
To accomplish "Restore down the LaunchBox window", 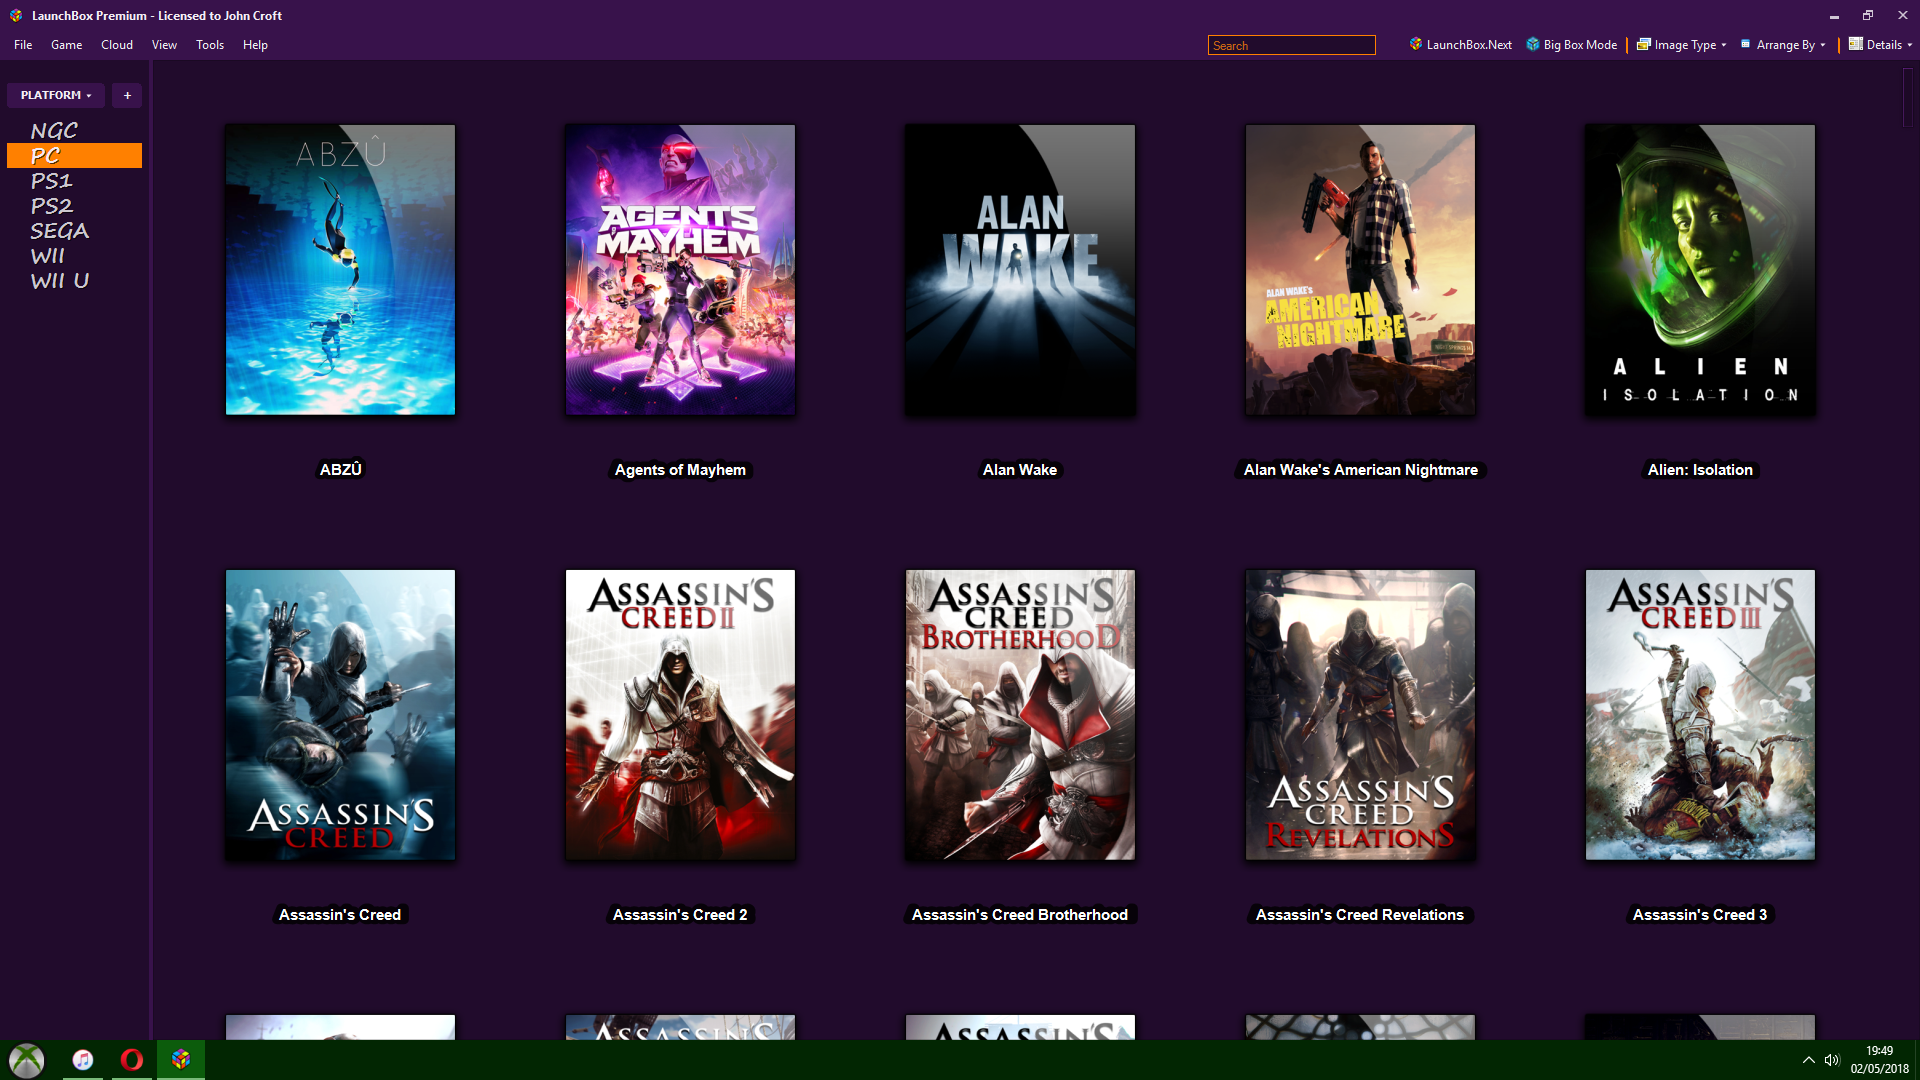I will click(1867, 15).
